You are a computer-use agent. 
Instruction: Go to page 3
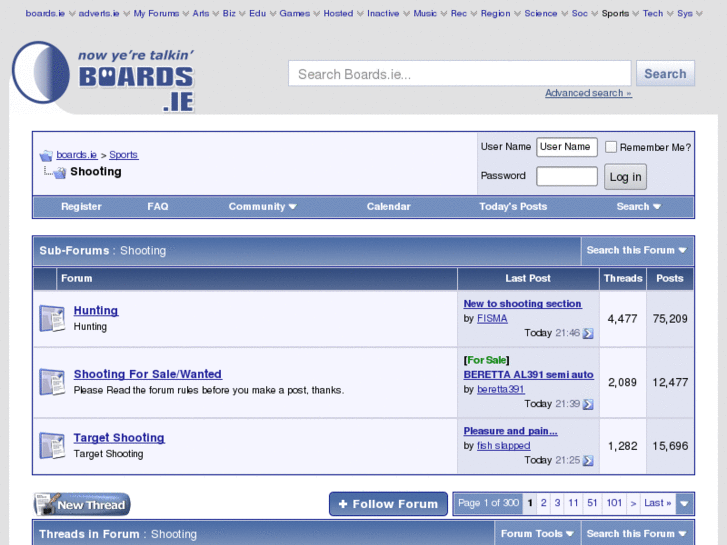557,503
